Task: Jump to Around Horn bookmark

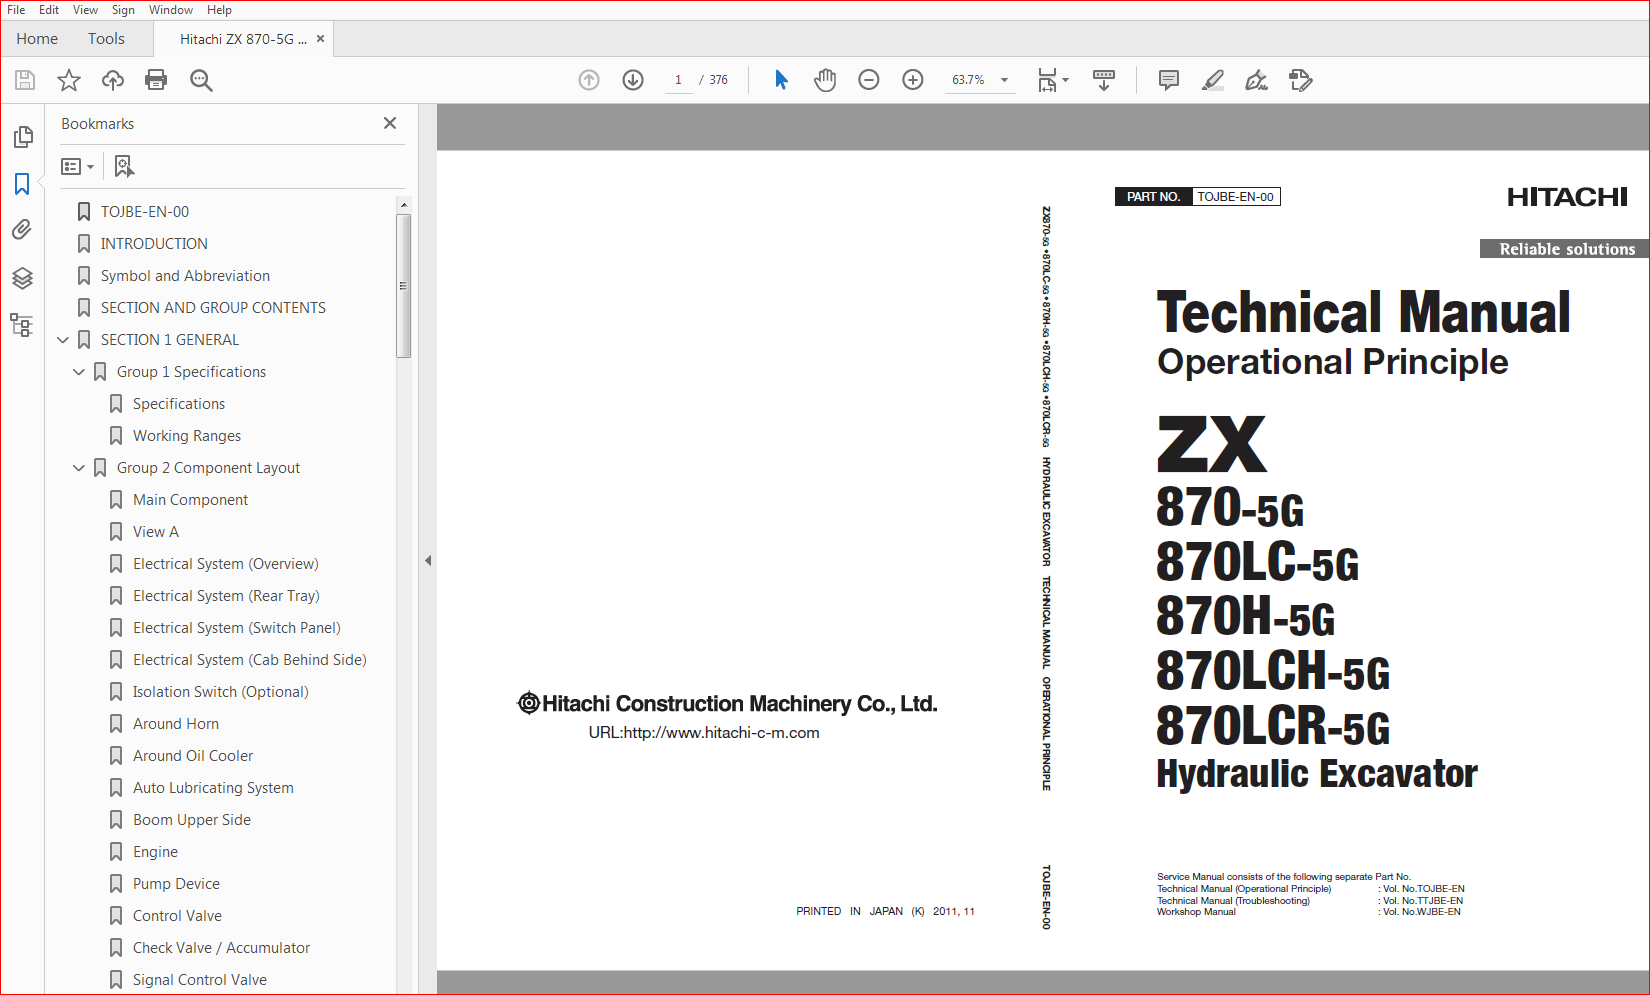Action: click(176, 724)
